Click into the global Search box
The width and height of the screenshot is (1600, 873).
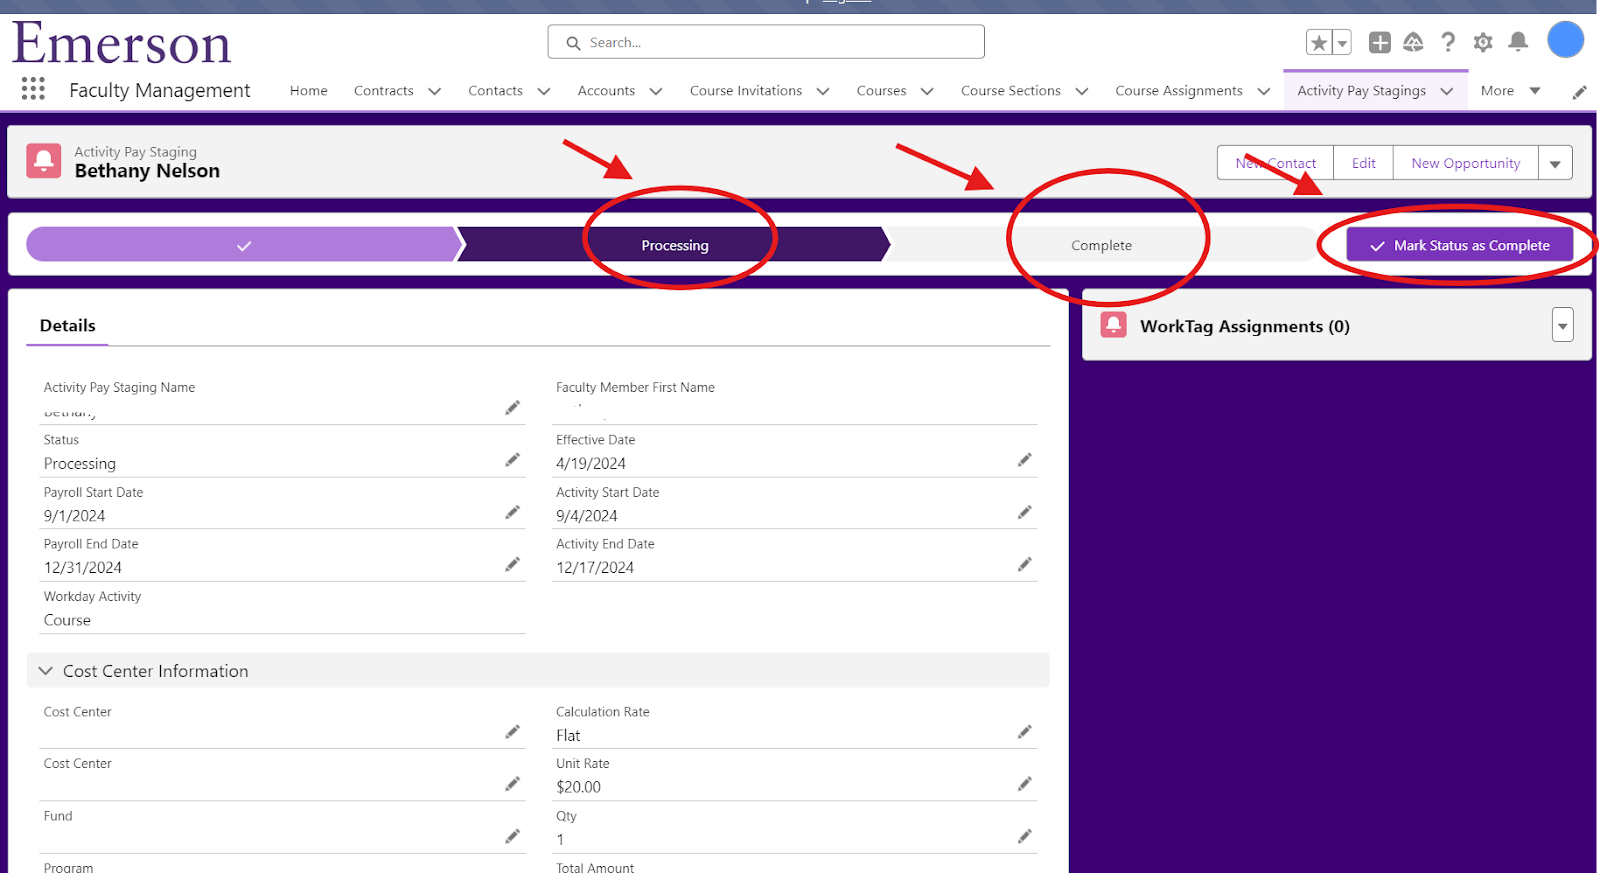[766, 42]
